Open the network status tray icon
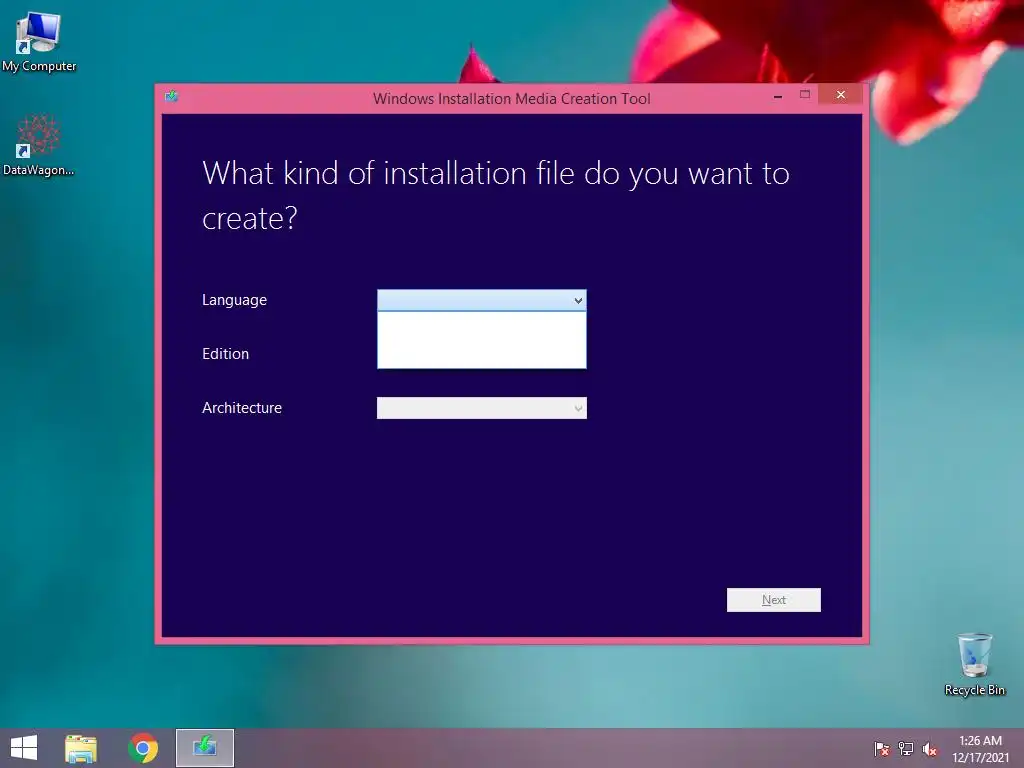The width and height of the screenshot is (1024, 768). pyautogui.click(x=906, y=749)
